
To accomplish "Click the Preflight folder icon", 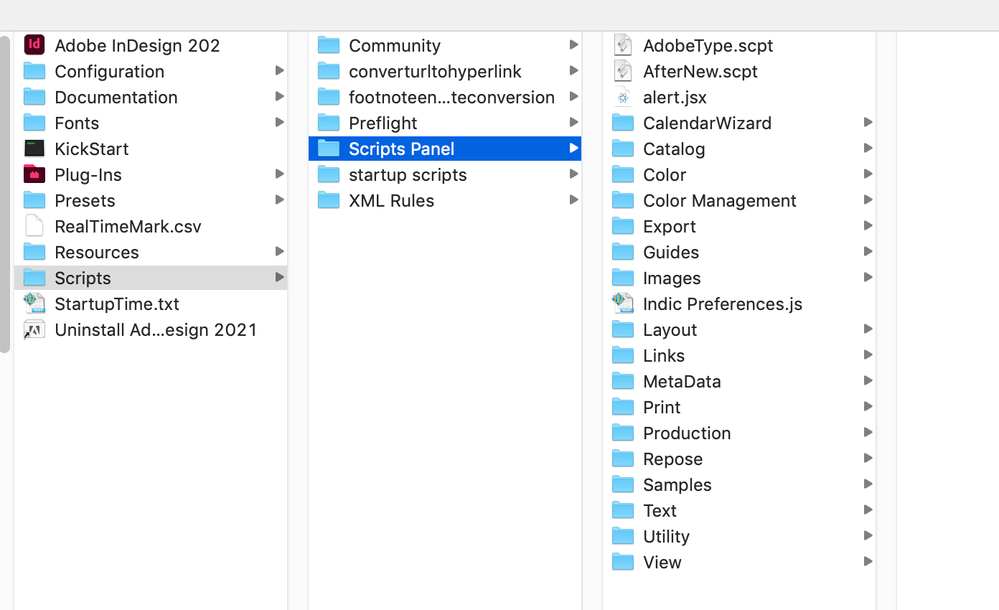I will pos(329,122).
